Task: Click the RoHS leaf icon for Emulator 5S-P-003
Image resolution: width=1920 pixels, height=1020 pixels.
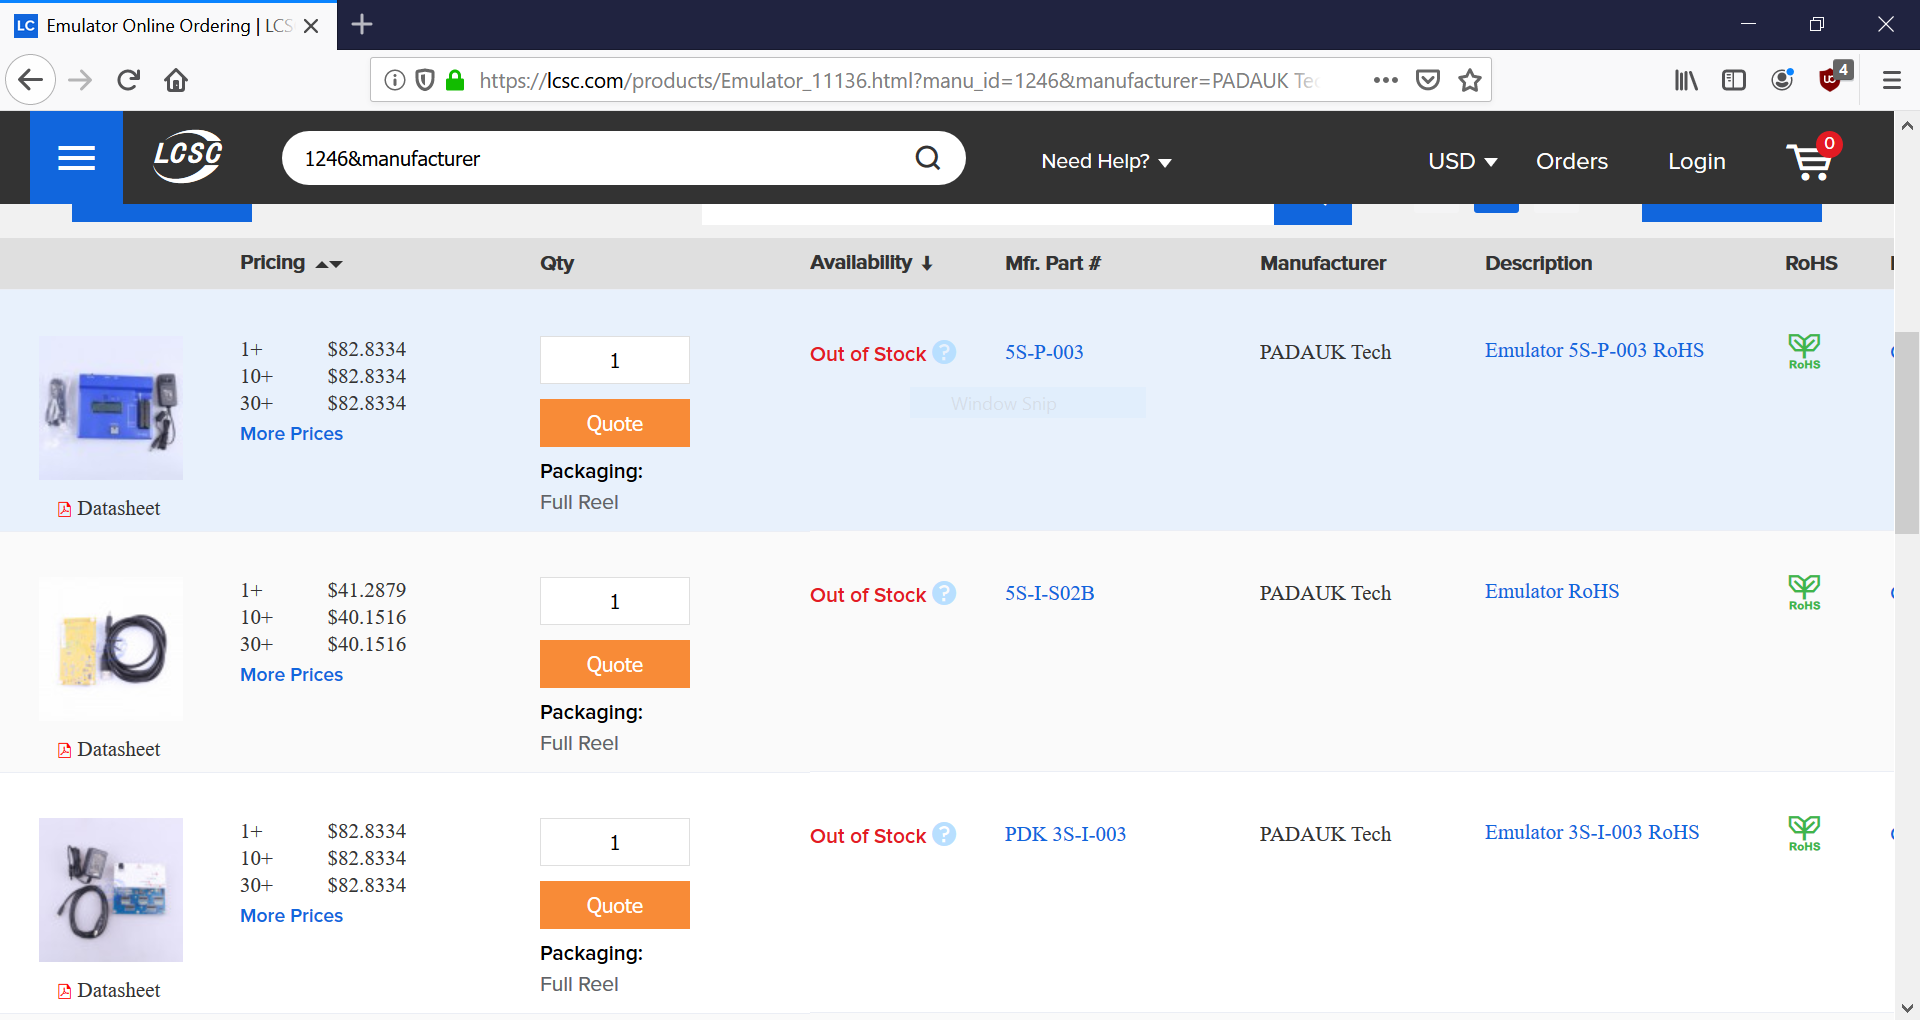Action: pyautogui.click(x=1803, y=350)
